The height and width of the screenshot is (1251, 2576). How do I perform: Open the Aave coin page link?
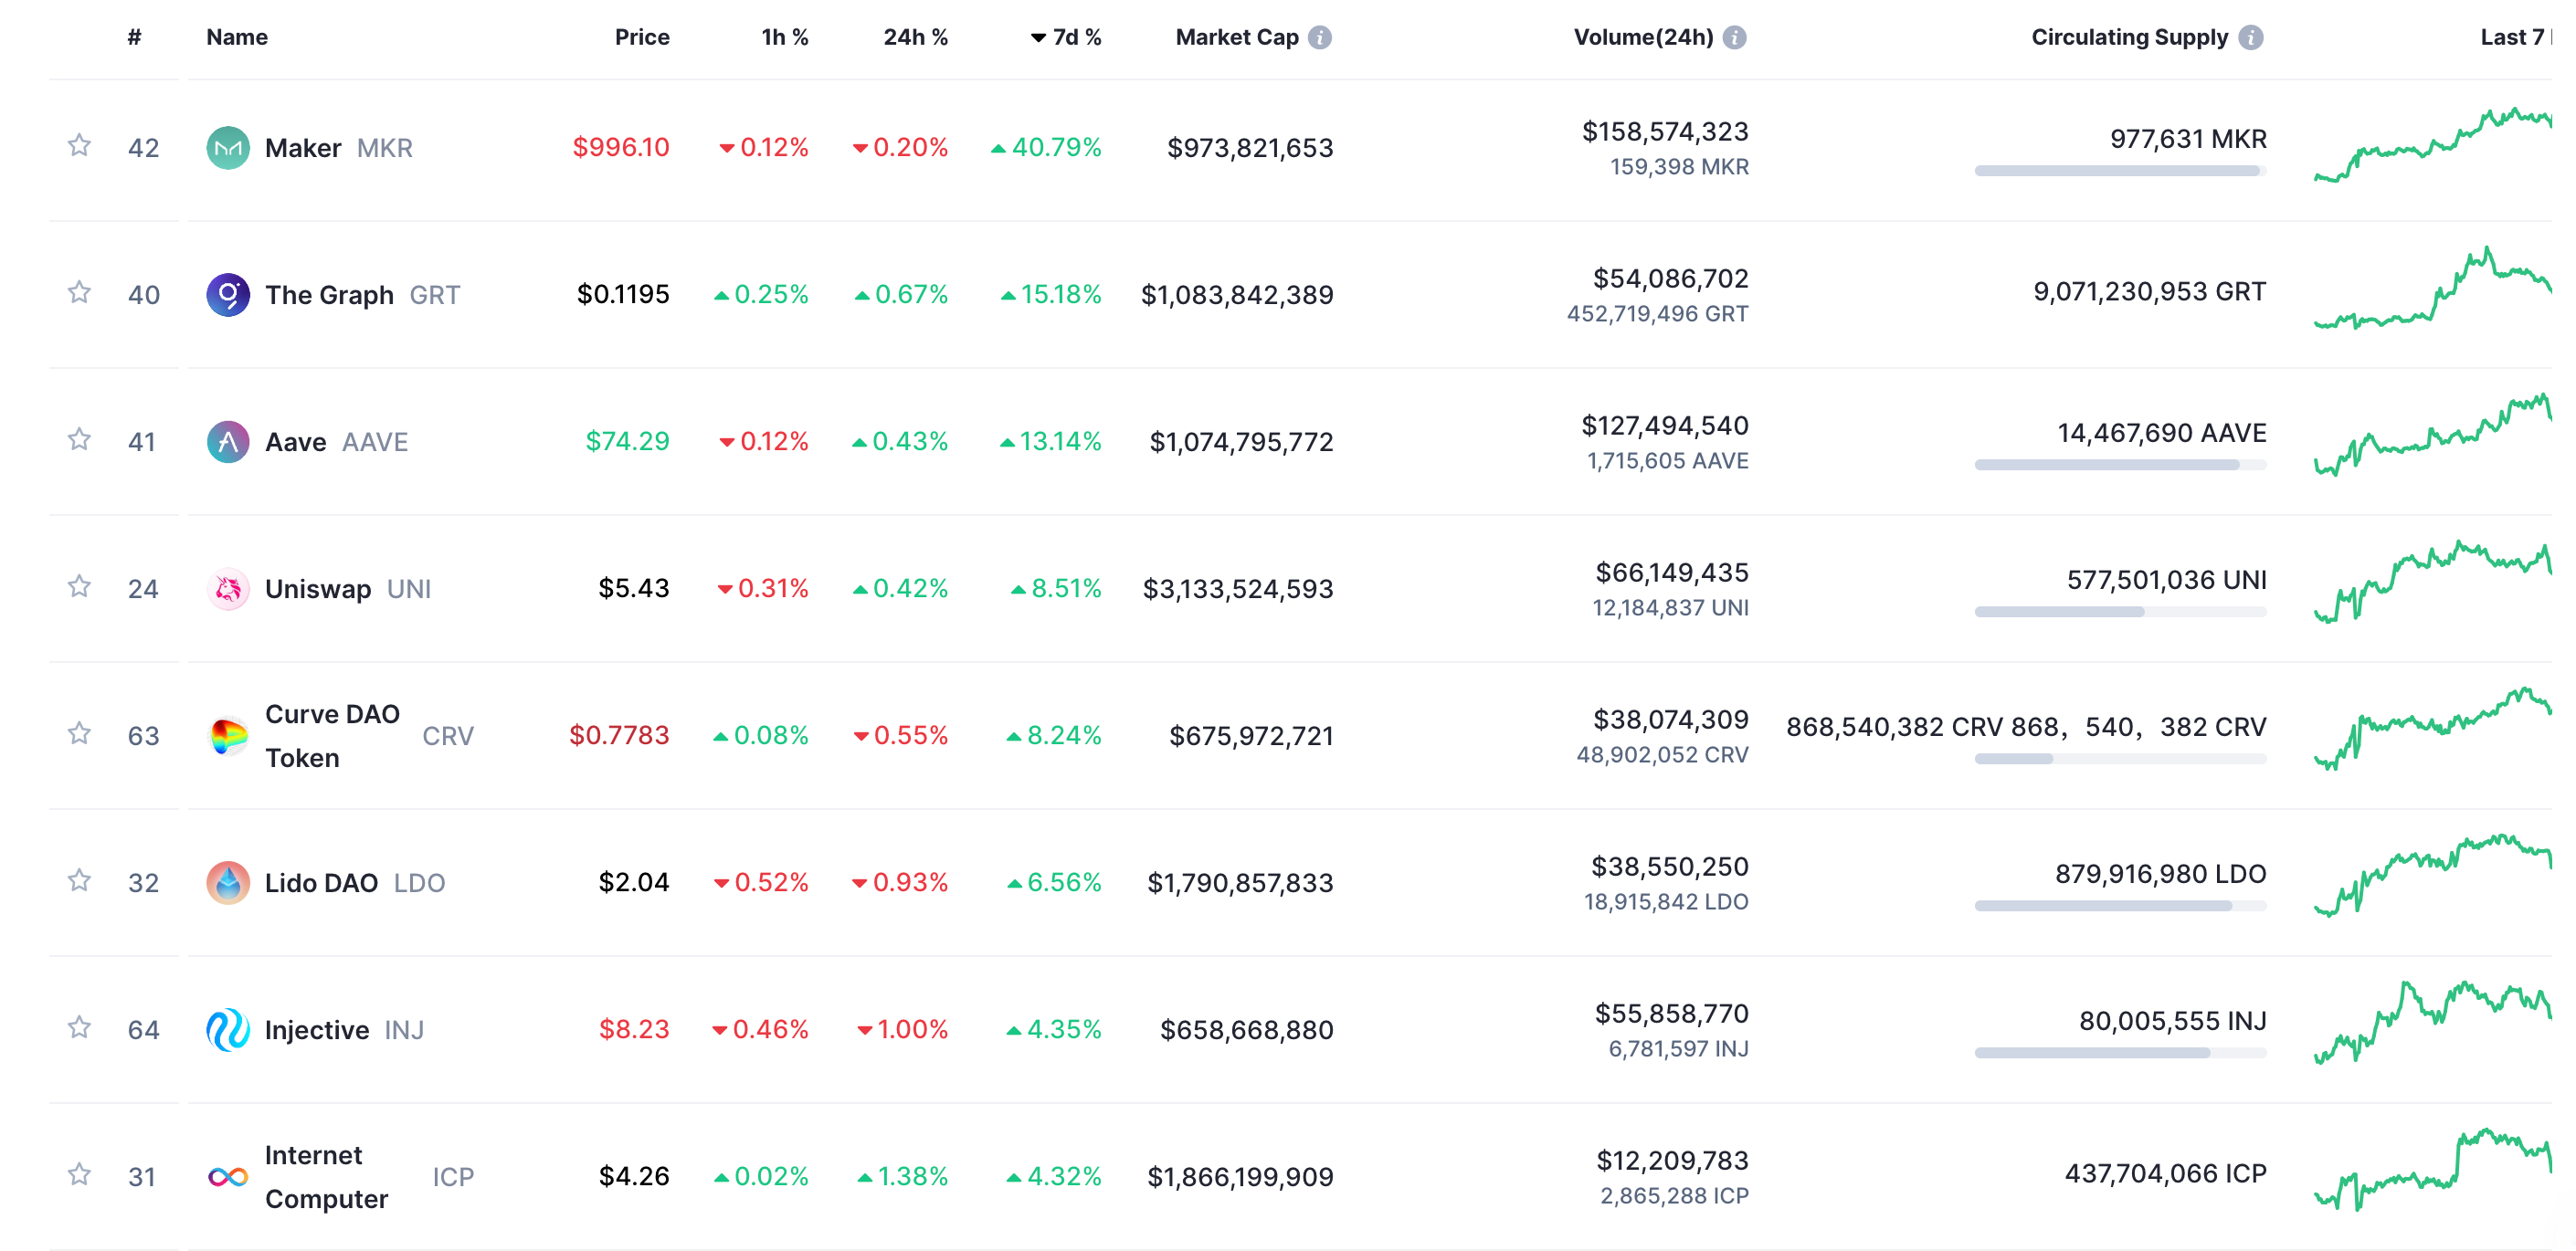point(295,442)
